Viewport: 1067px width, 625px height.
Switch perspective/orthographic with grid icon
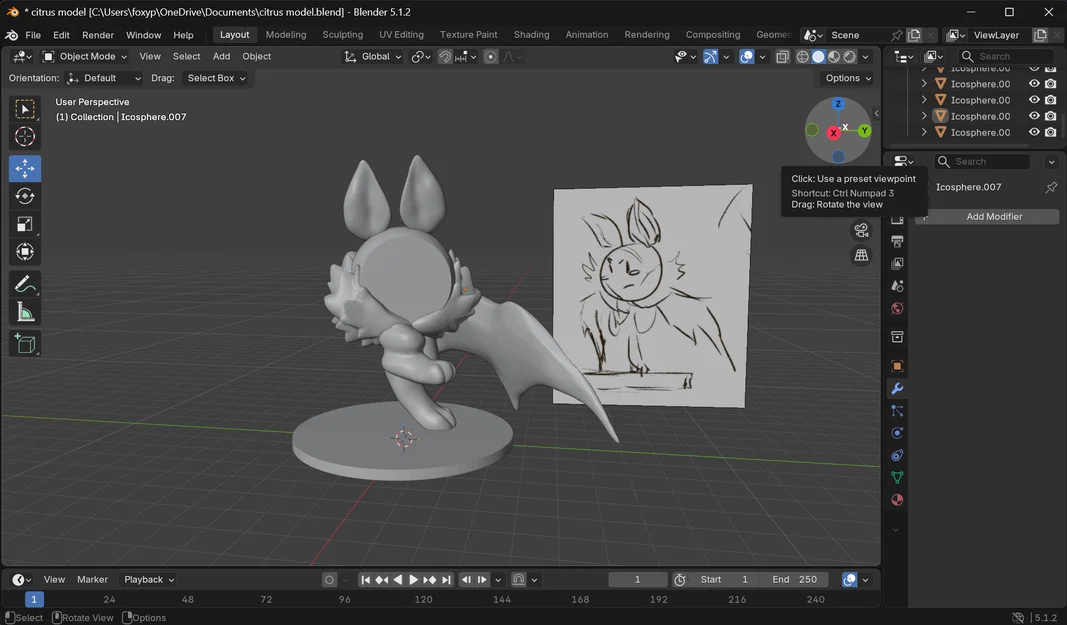tap(861, 255)
